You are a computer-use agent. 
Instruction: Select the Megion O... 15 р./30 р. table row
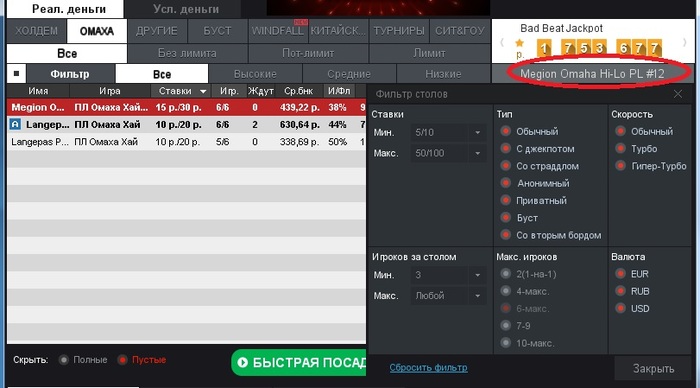click(x=187, y=108)
